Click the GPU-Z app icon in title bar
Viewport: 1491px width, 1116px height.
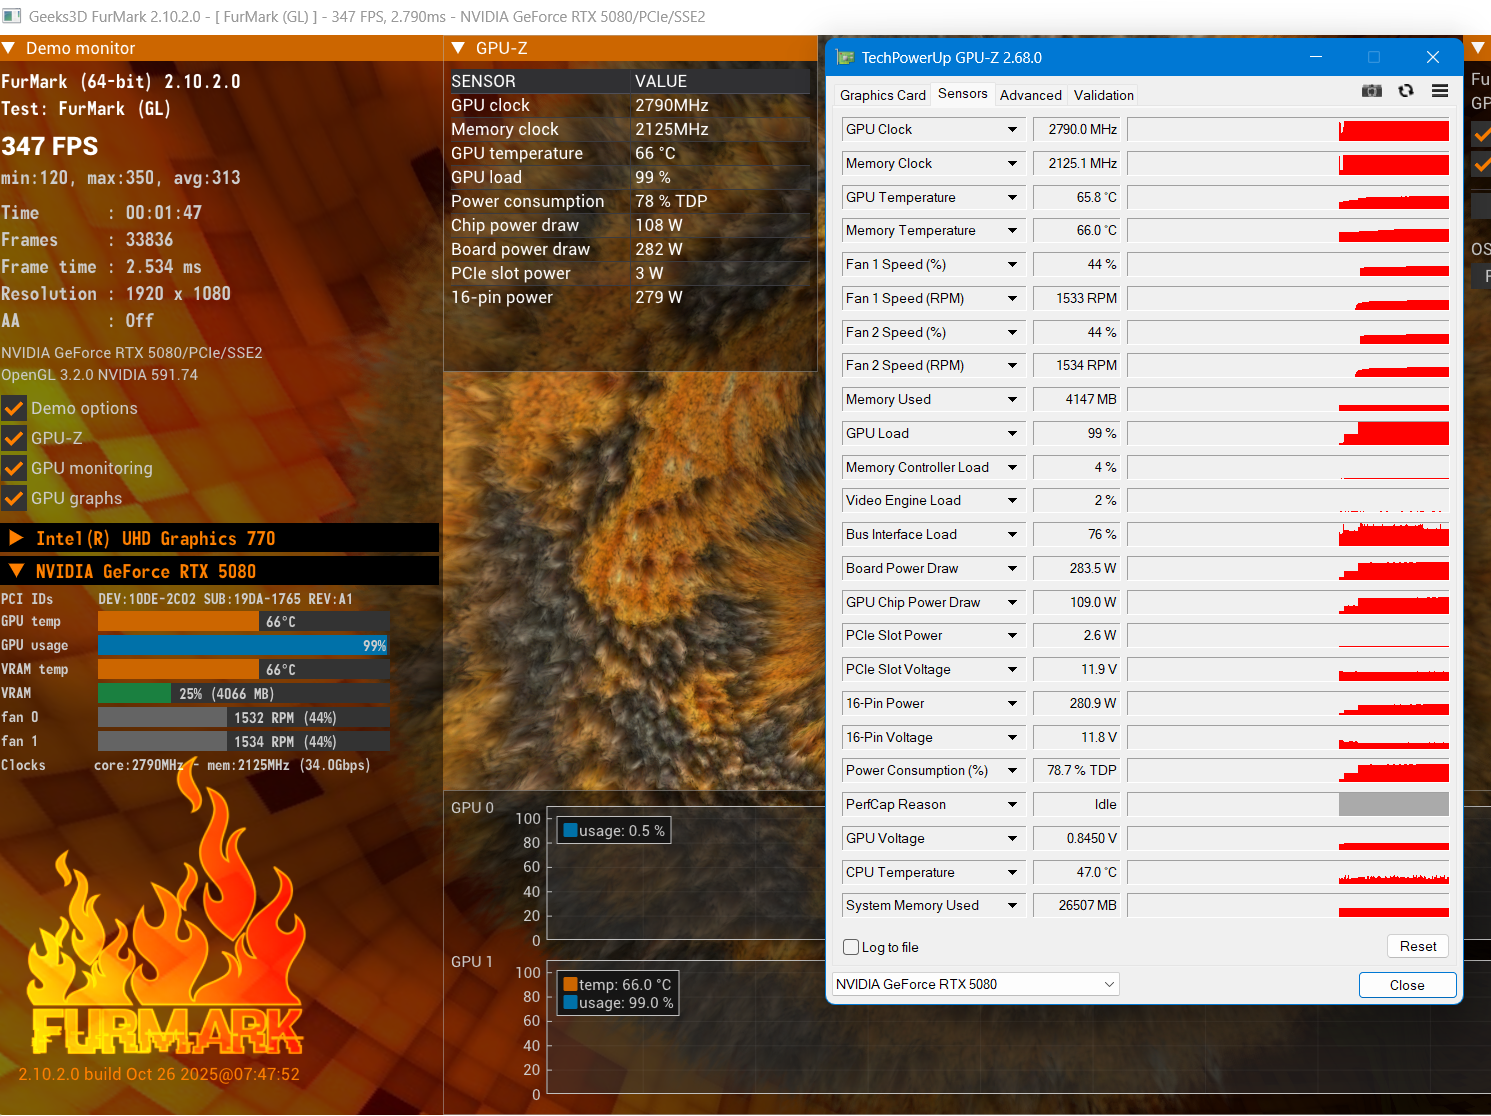point(845,58)
